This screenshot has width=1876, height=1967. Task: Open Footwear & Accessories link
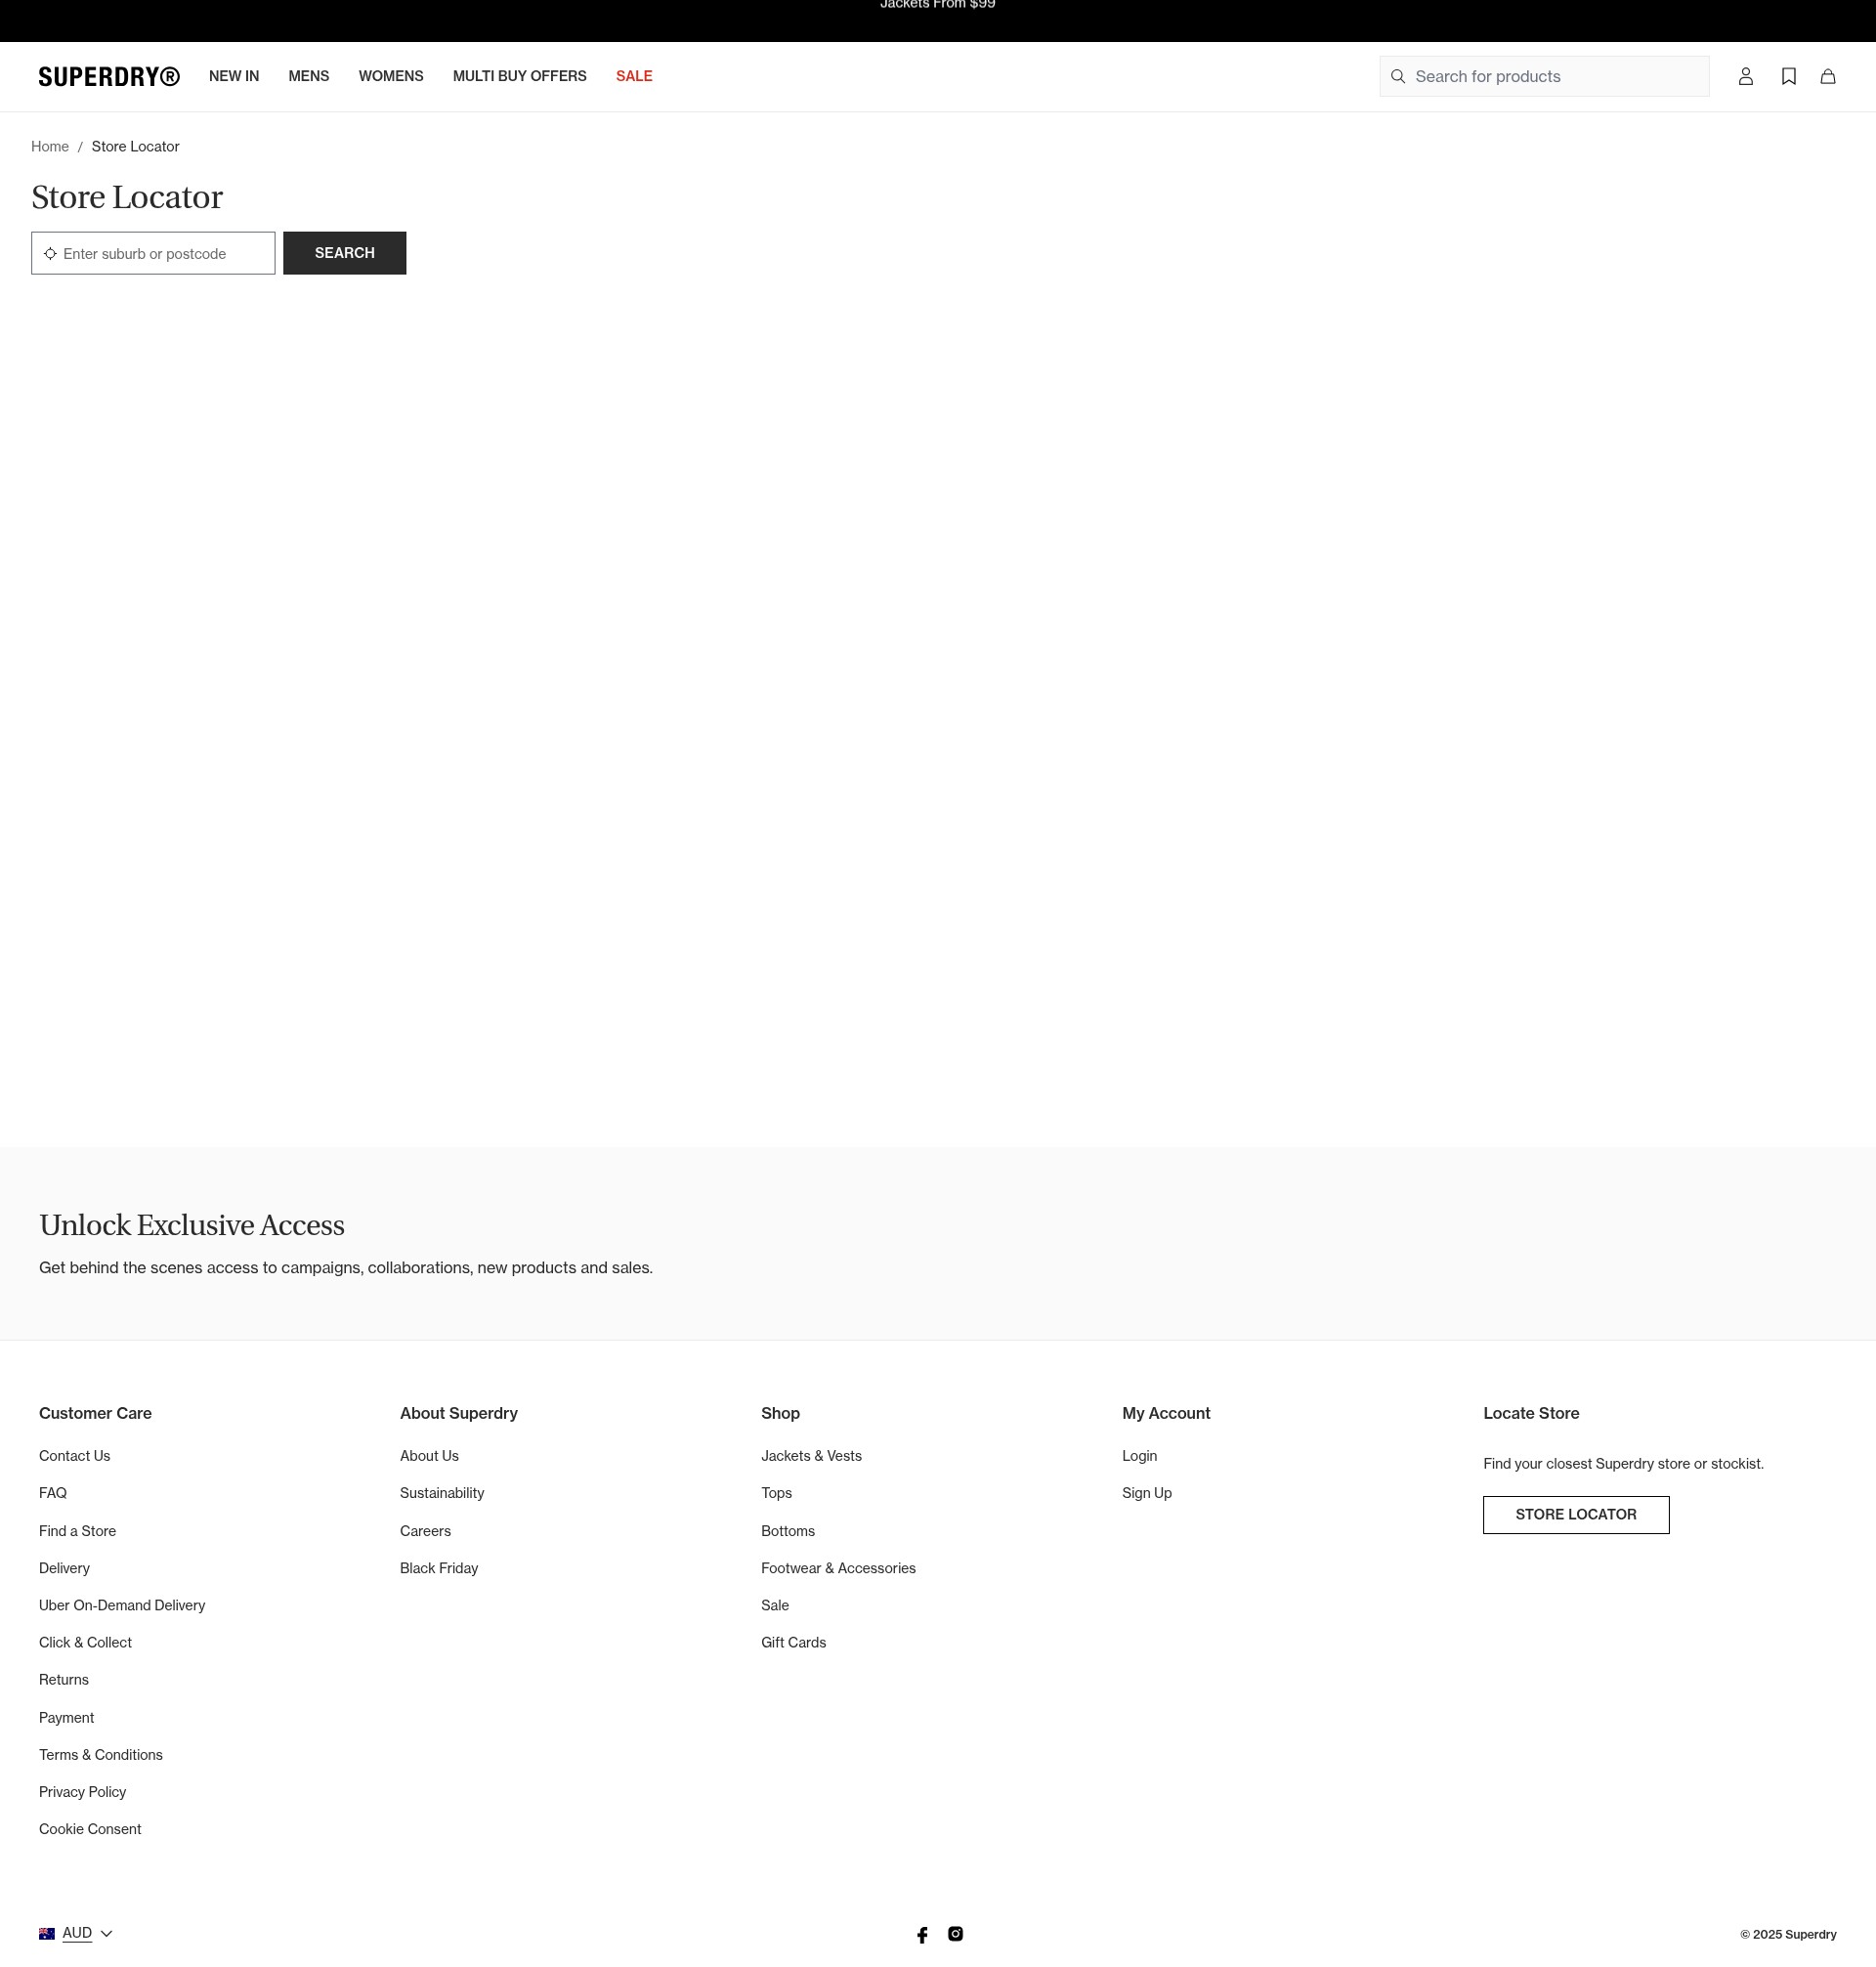point(838,1568)
